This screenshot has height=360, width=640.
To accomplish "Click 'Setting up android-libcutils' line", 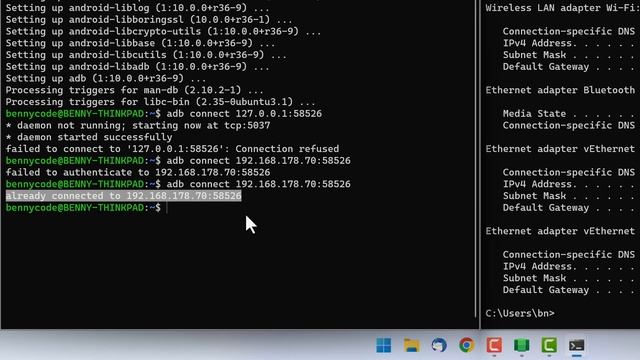I will click(x=146, y=55).
